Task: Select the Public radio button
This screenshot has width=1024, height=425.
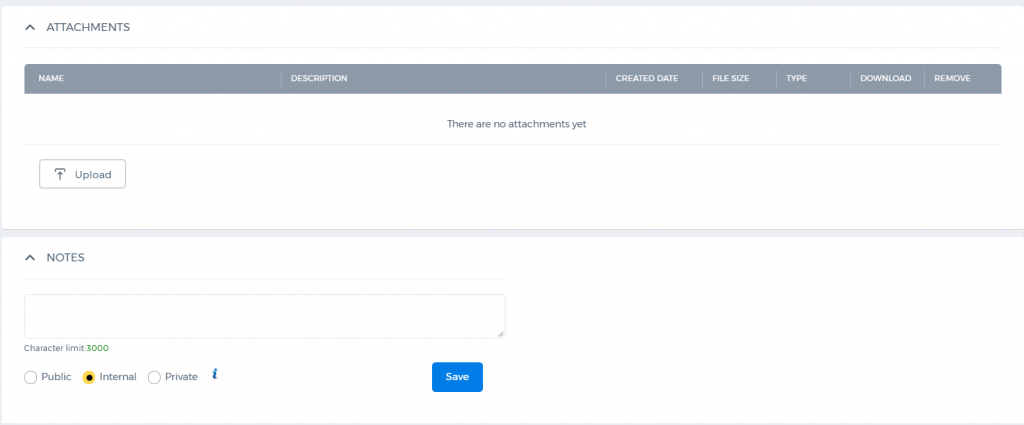Action: click(x=31, y=377)
